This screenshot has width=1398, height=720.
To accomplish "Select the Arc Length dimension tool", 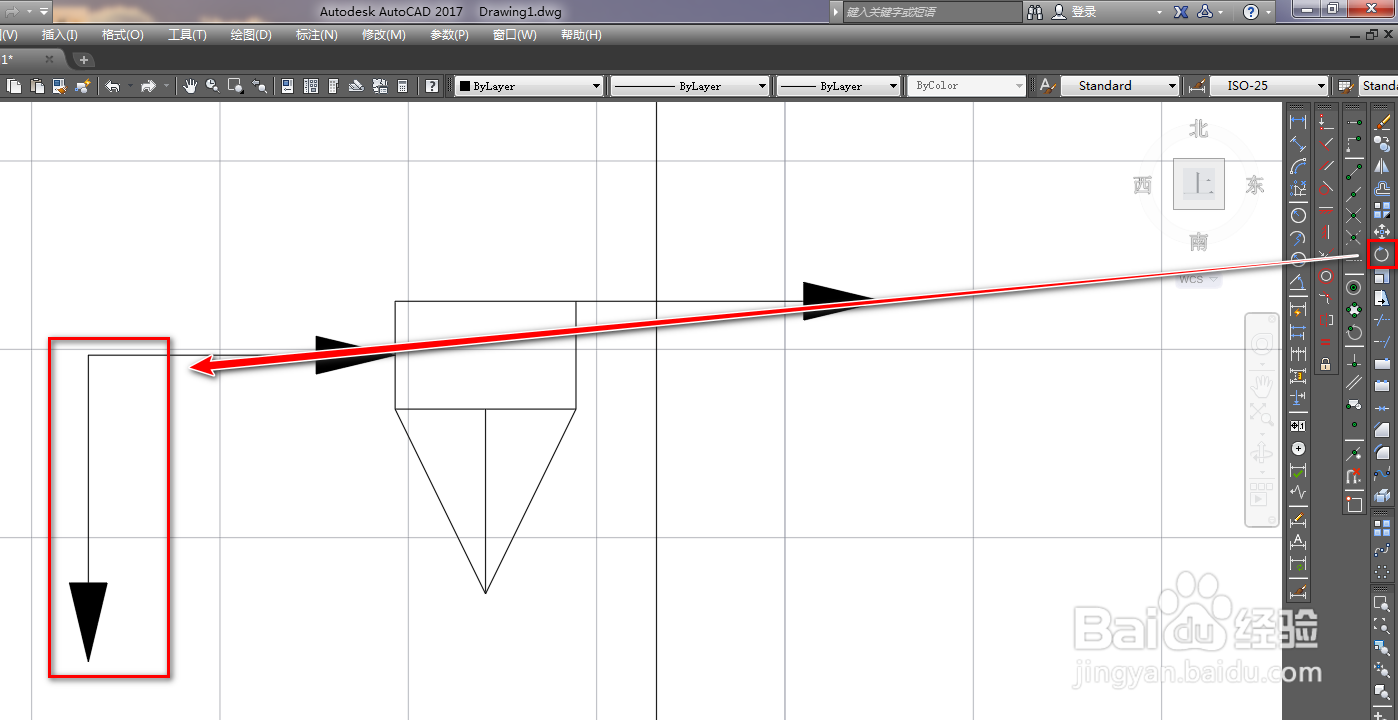I will click(1299, 165).
